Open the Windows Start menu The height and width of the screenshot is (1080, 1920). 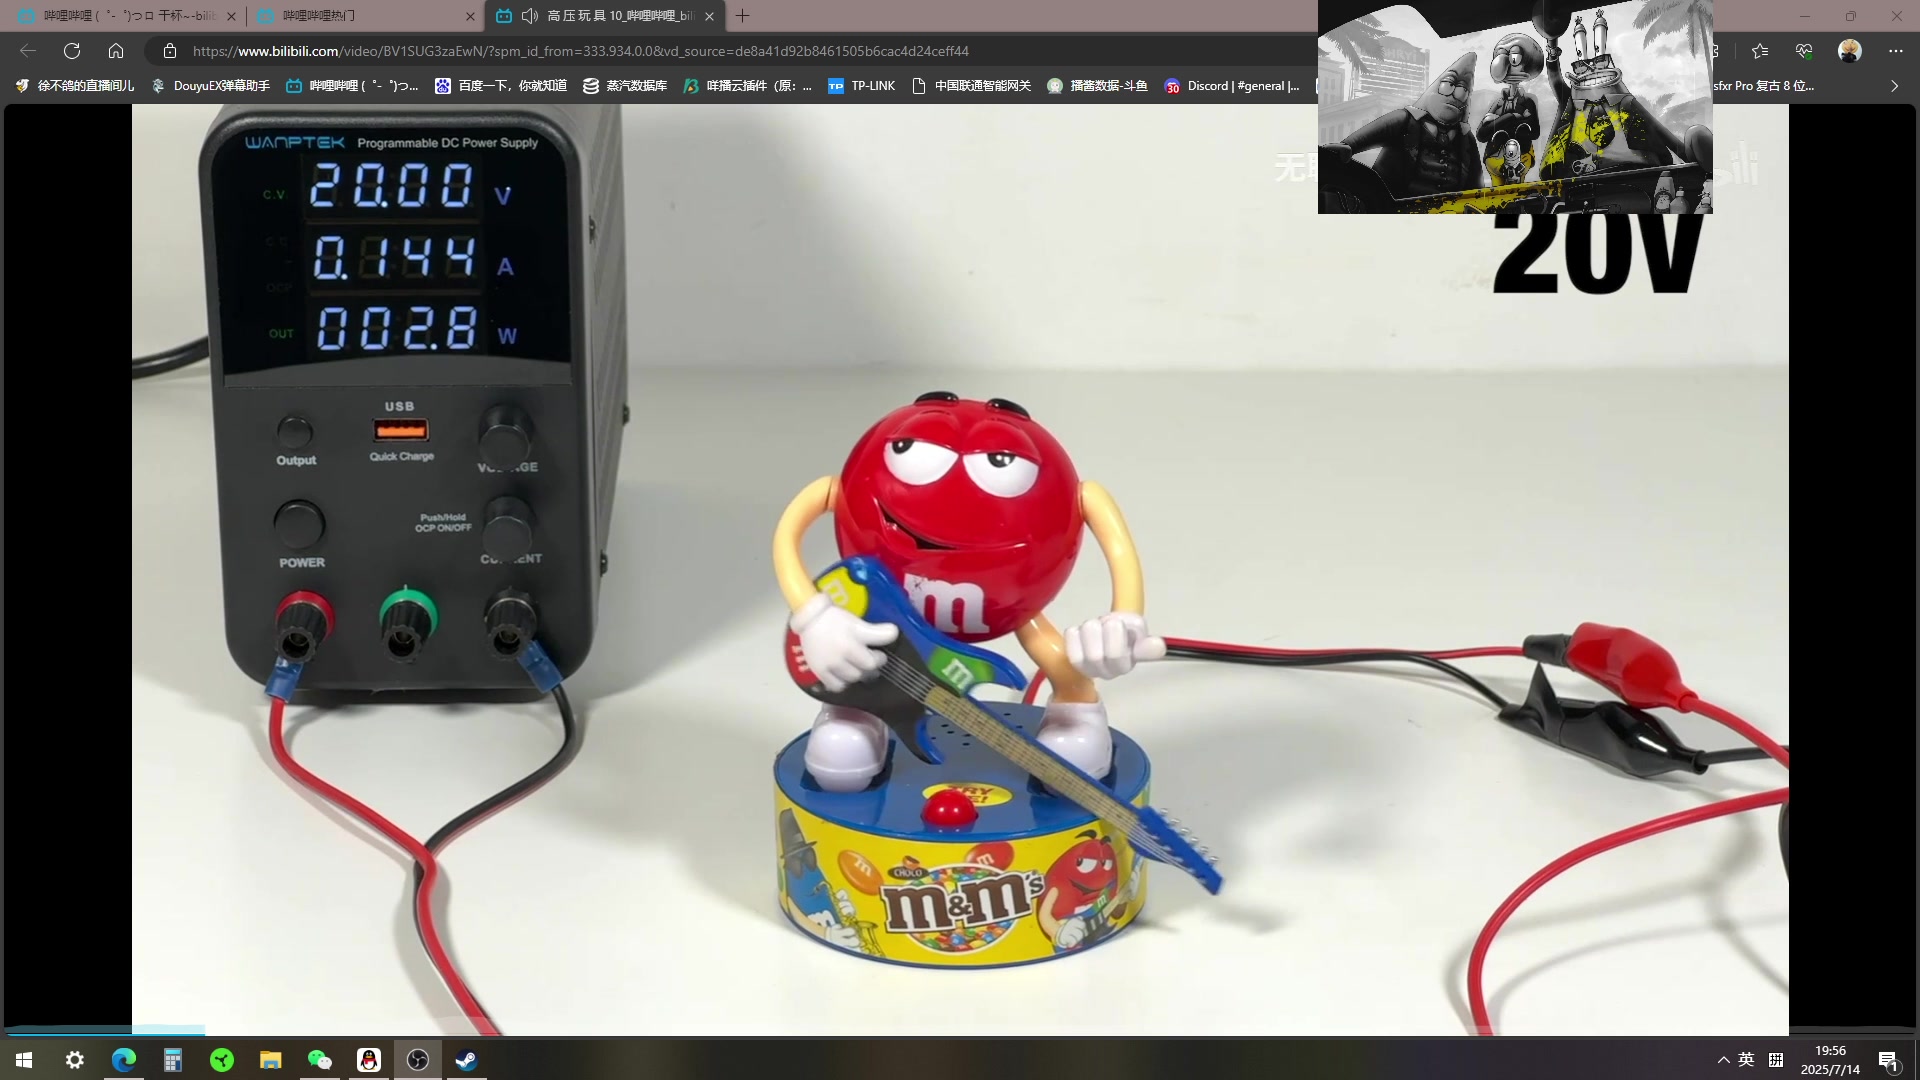click(24, 1060)
